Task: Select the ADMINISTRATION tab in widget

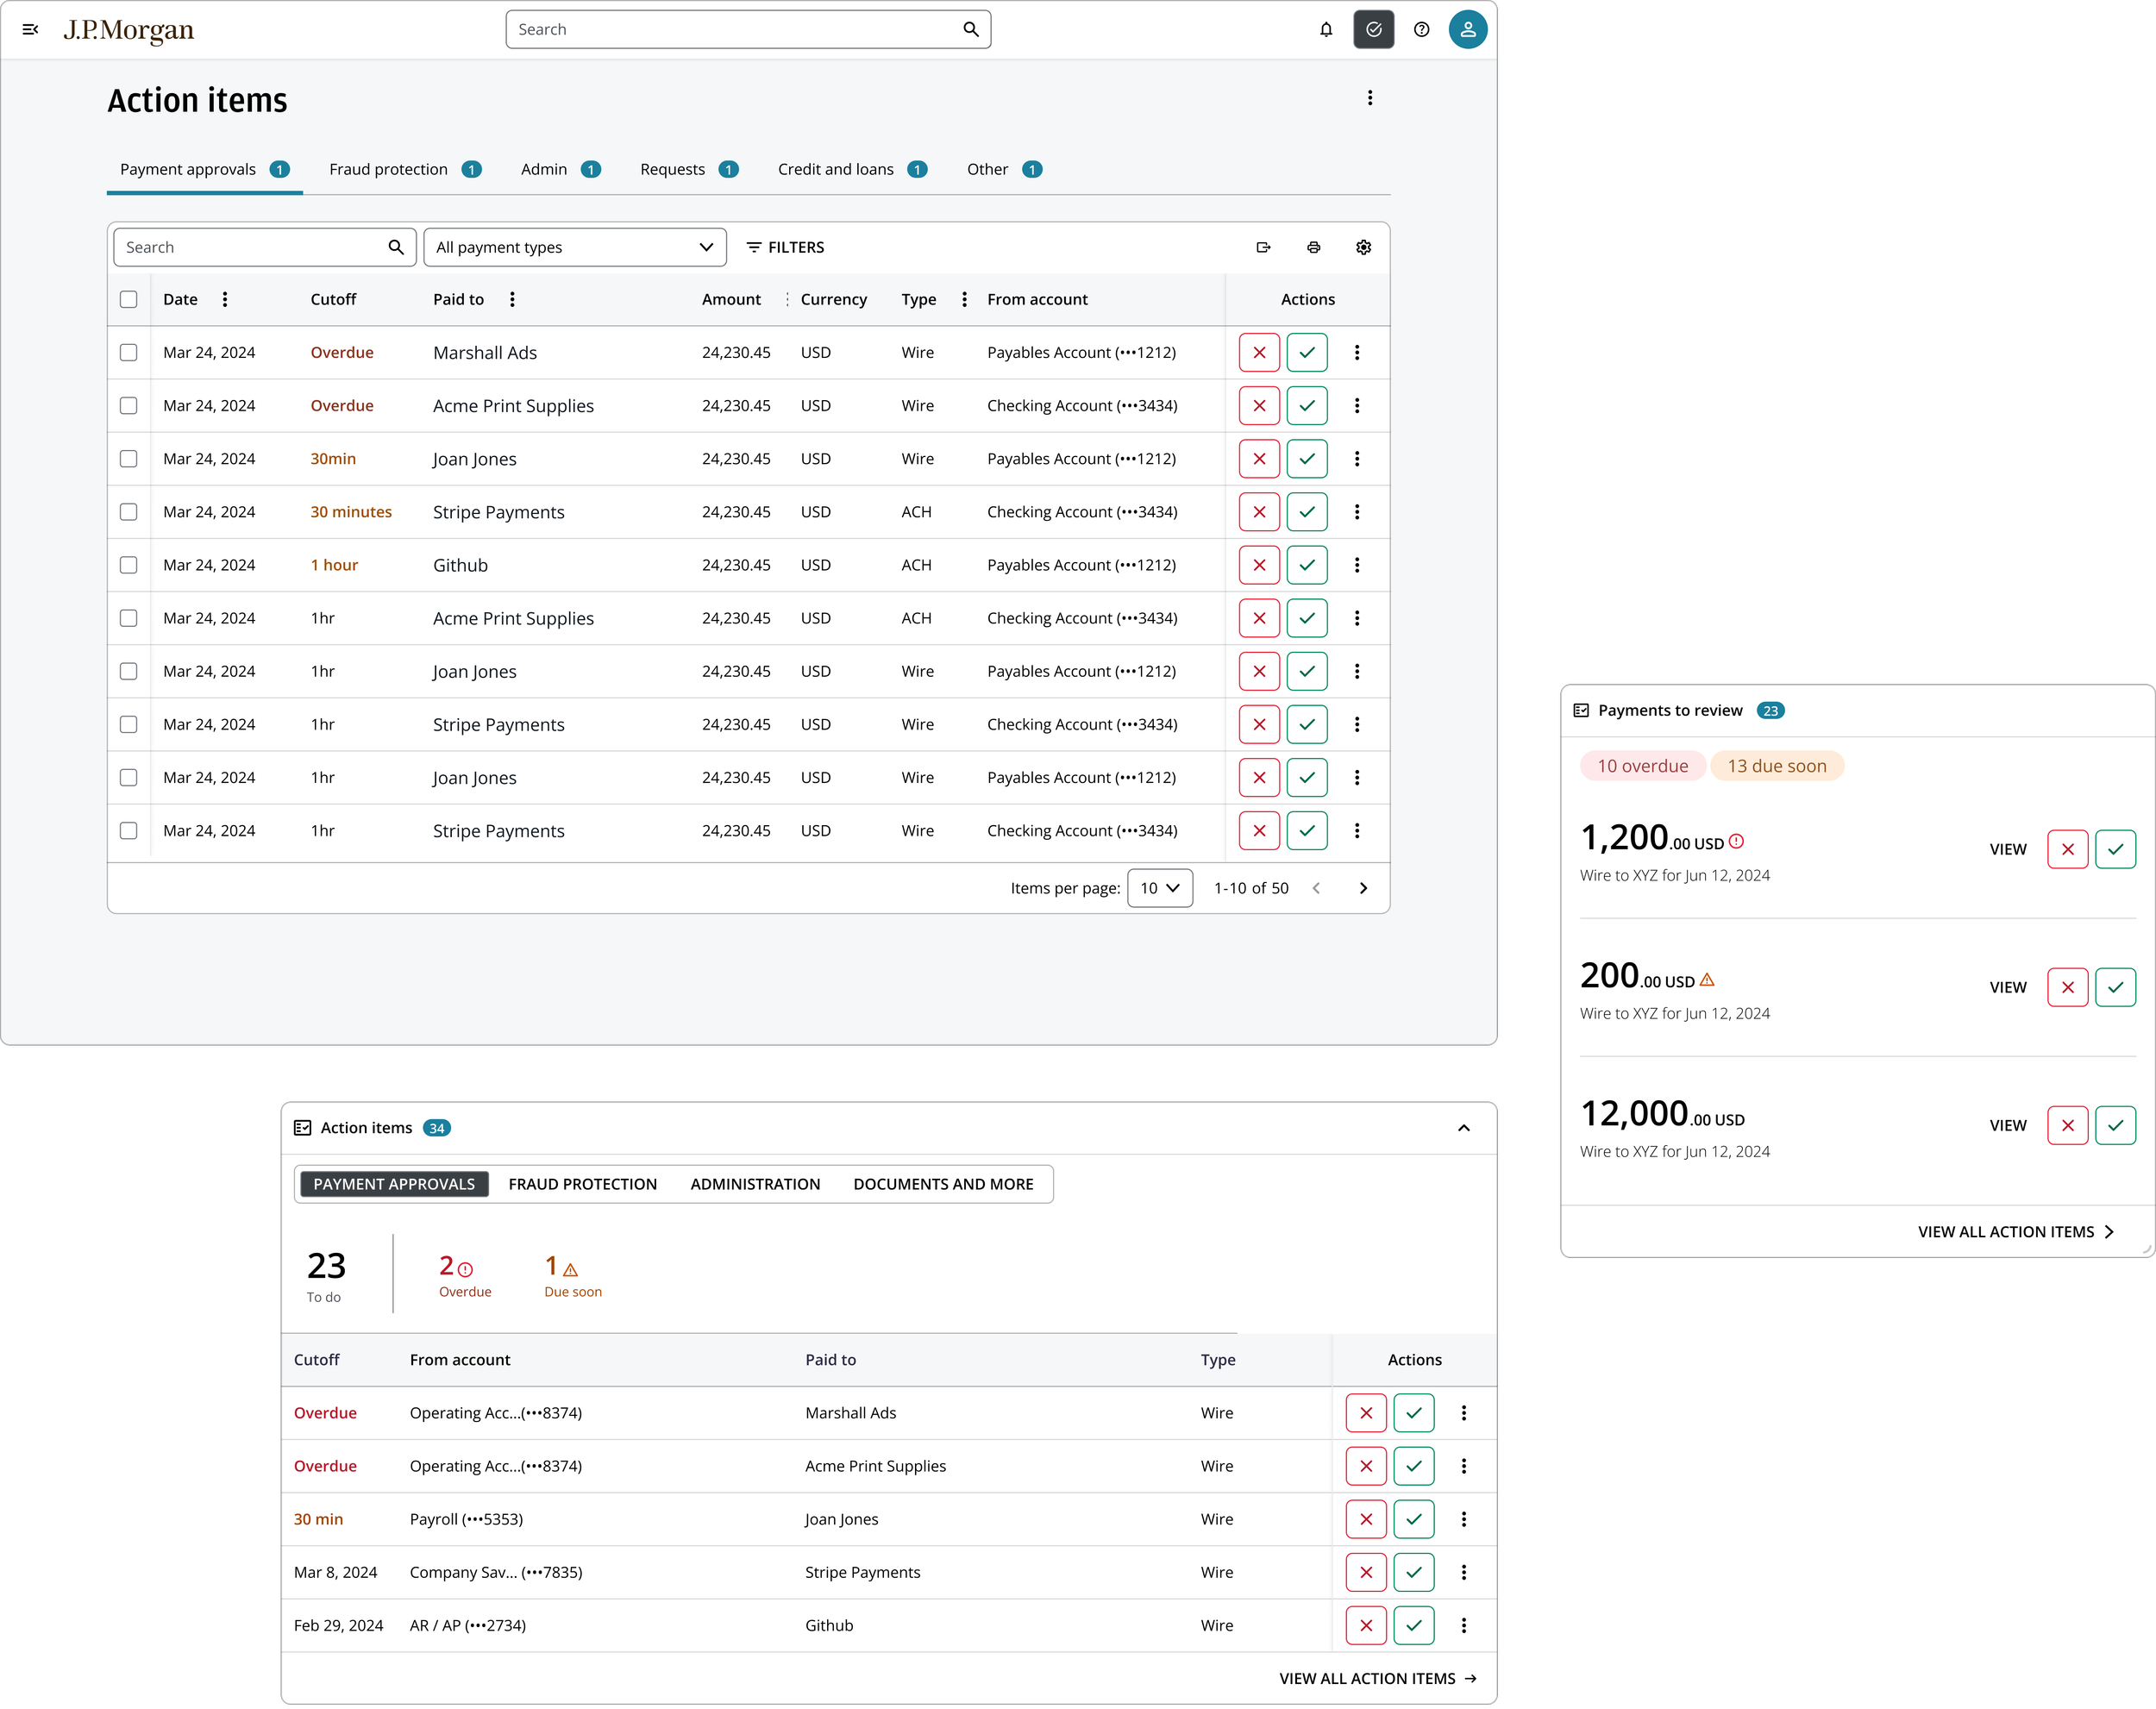Action: (755, 1184)
